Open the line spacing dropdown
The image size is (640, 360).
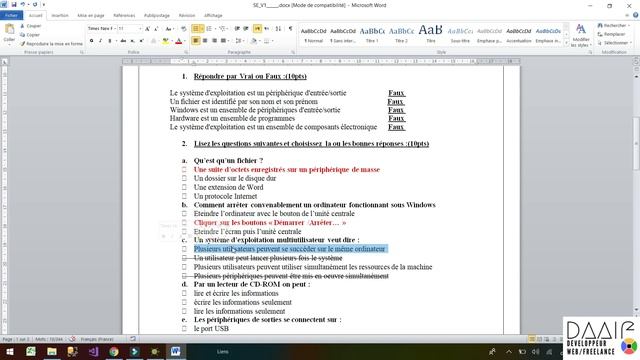click(240, 41)
